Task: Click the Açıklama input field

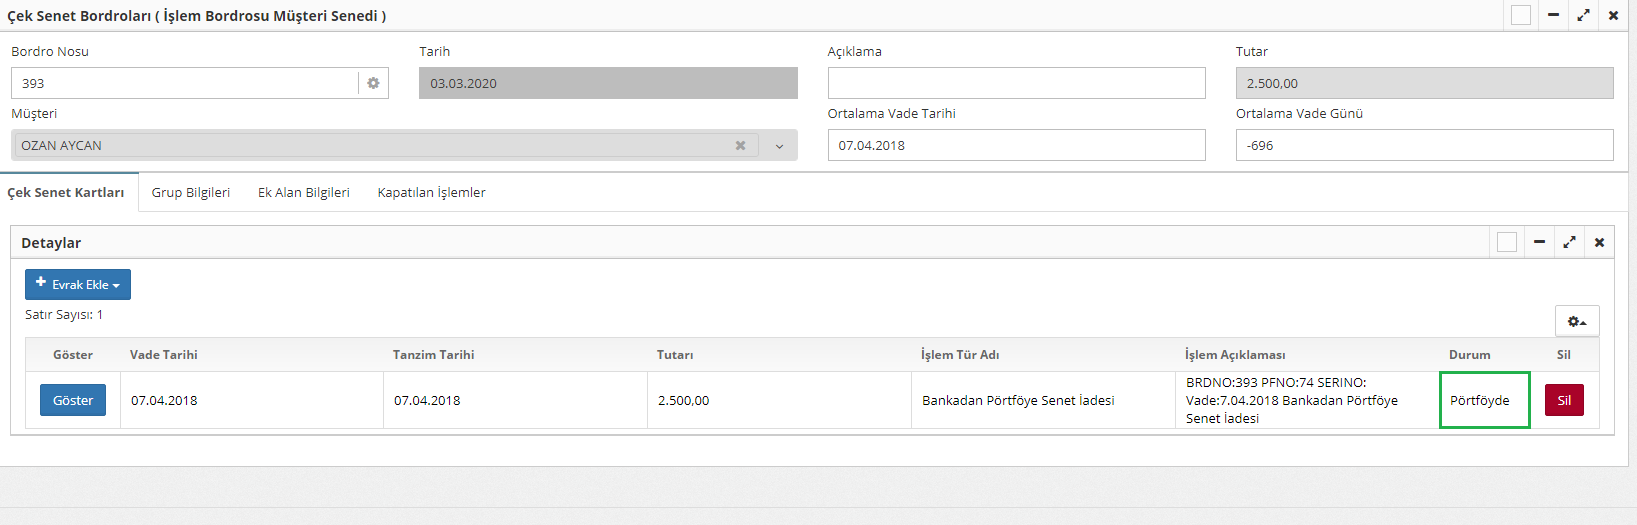Action: point(1016,83)
